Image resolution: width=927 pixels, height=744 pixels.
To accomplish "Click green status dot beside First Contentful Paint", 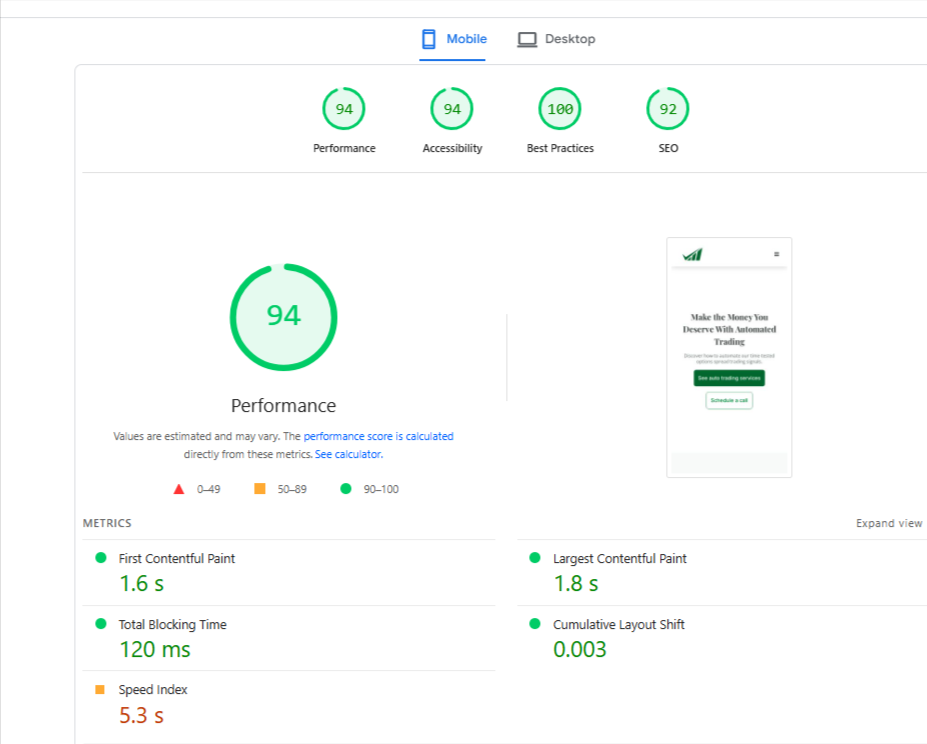I will click(x=101, y=558).
